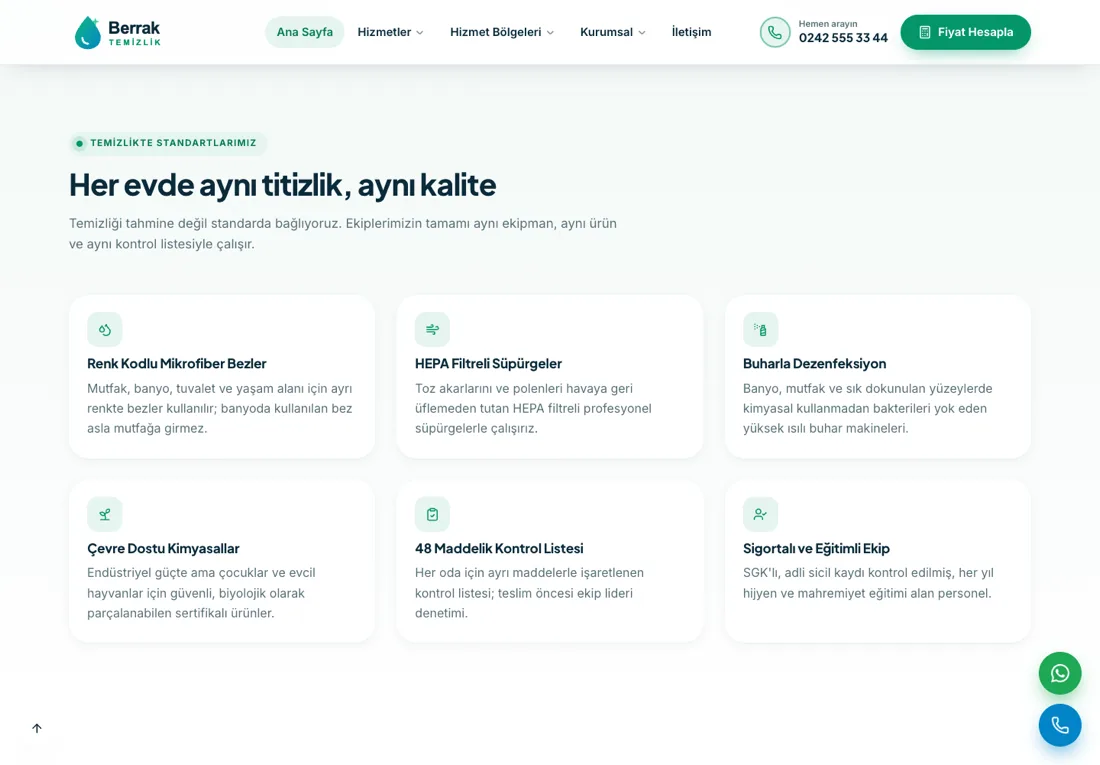Click the description starting Mutfak, banyo, tuvalet

(x=220, y=408)
